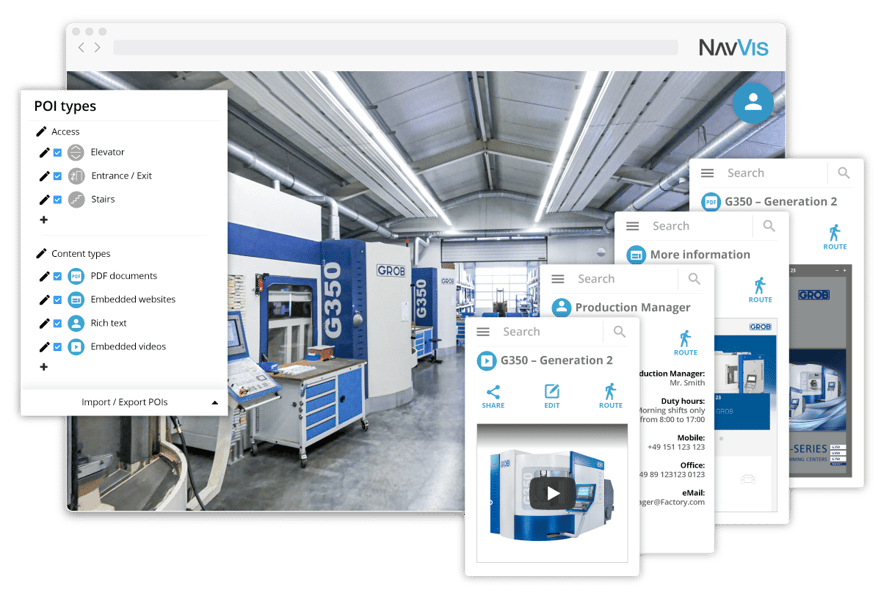Click the Embedded websites type icon
Viewport: 881px width, 593px height.
76,300
